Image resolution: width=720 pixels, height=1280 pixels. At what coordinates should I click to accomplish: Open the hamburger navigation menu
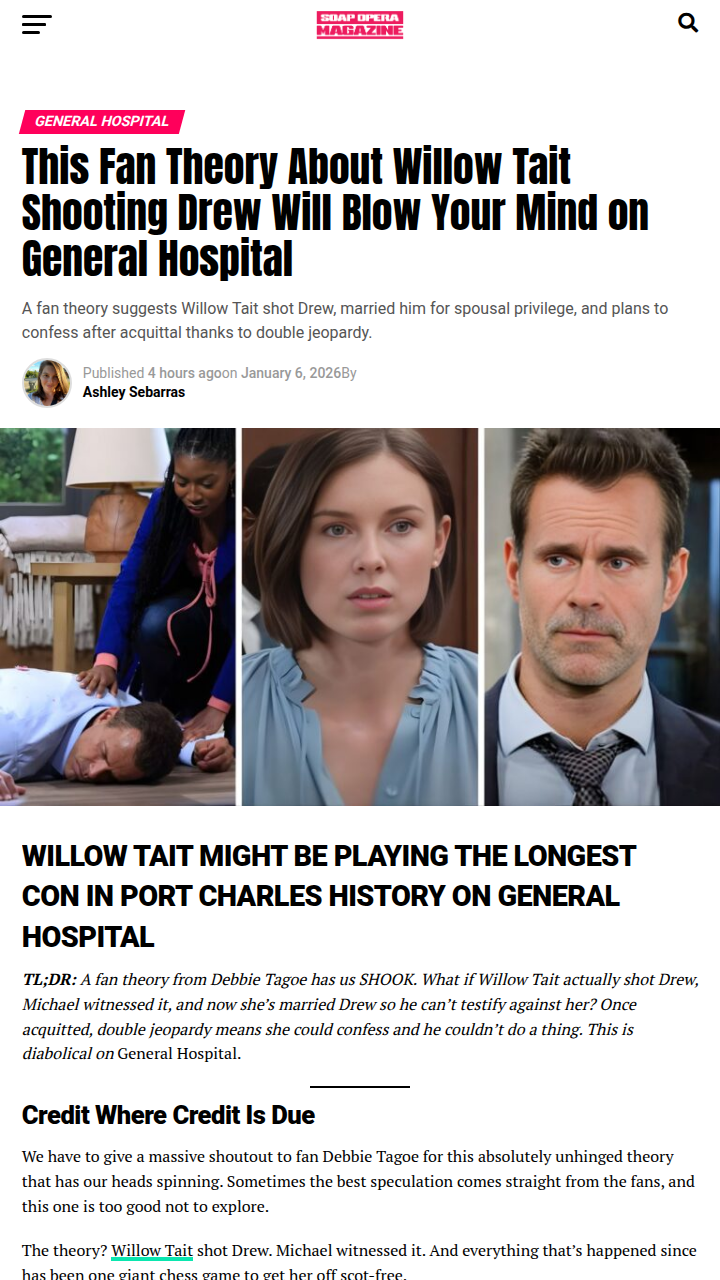[37, 25]
